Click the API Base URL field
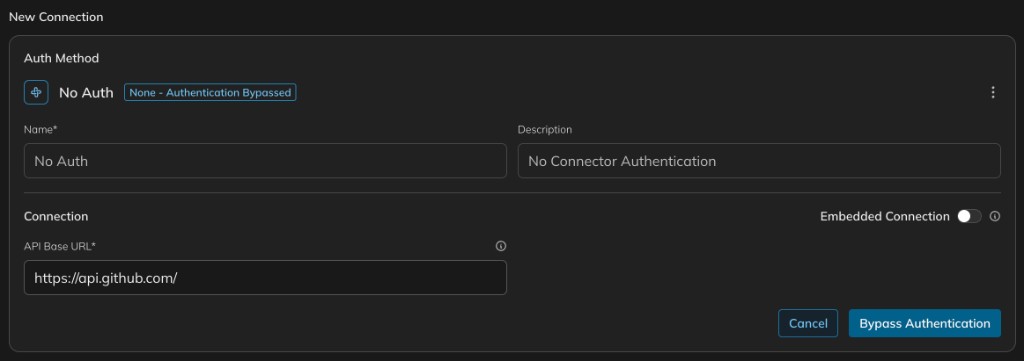The height and width of the screenshot is (361, 1024). [265, 277]
